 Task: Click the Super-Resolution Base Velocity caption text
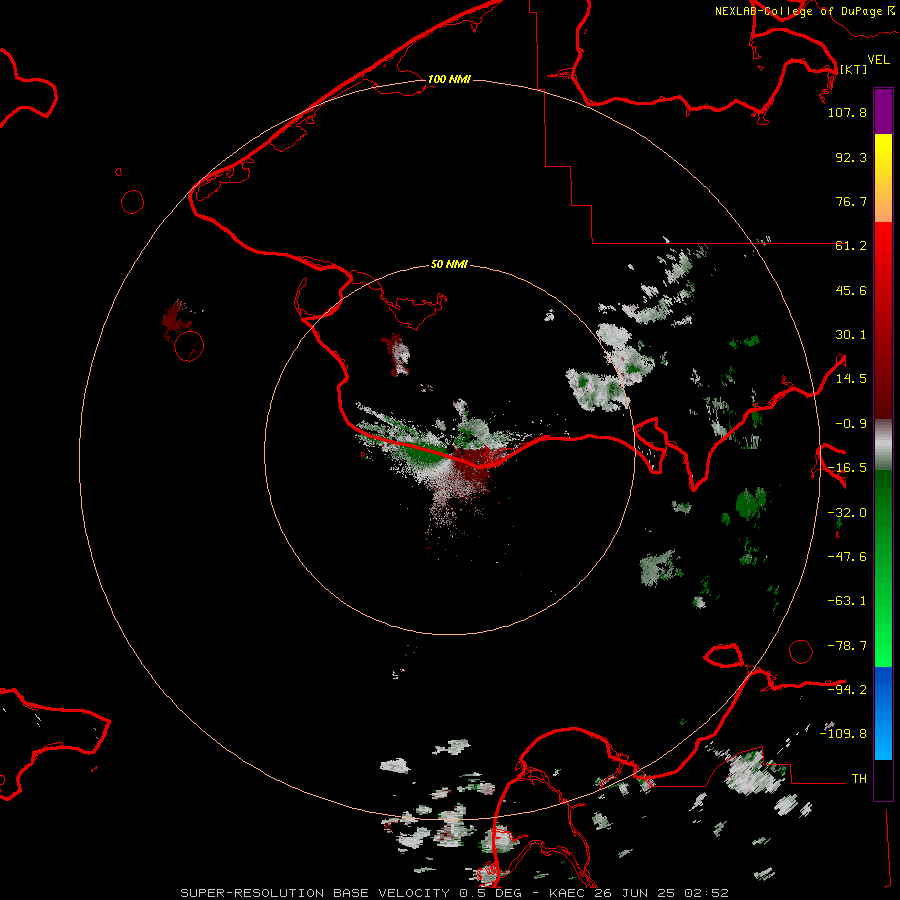click(x=455, y=893)
